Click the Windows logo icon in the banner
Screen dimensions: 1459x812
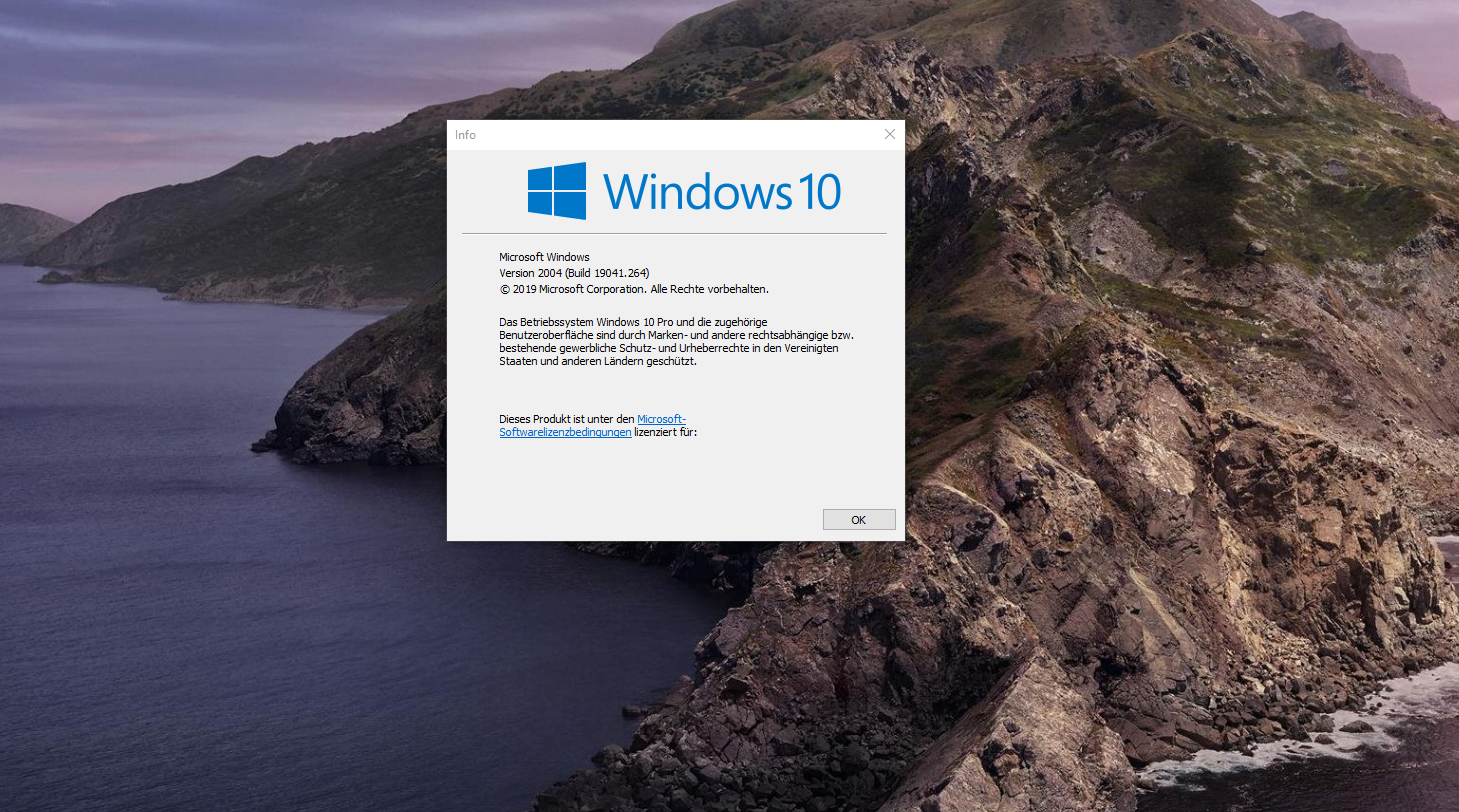[x=557, y=191]
